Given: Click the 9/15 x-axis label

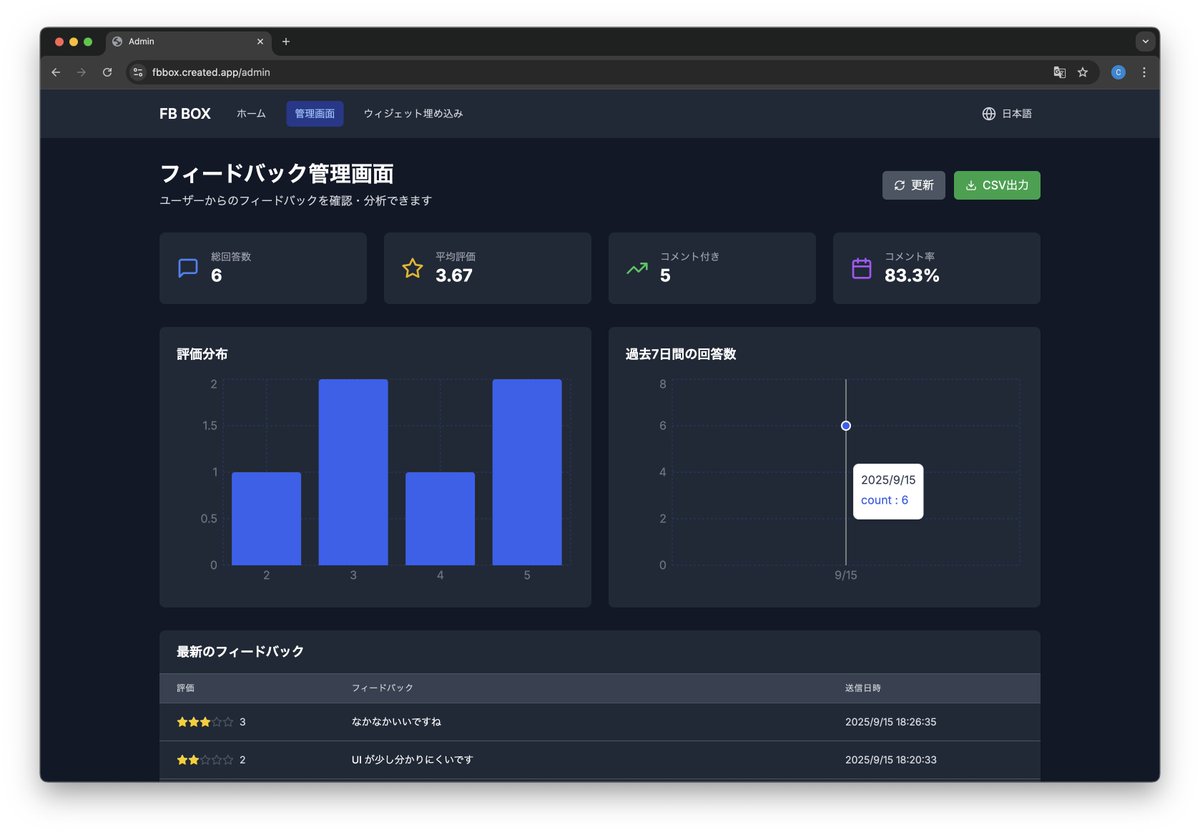Looking at the screenshot, I should tap(846, 576).
